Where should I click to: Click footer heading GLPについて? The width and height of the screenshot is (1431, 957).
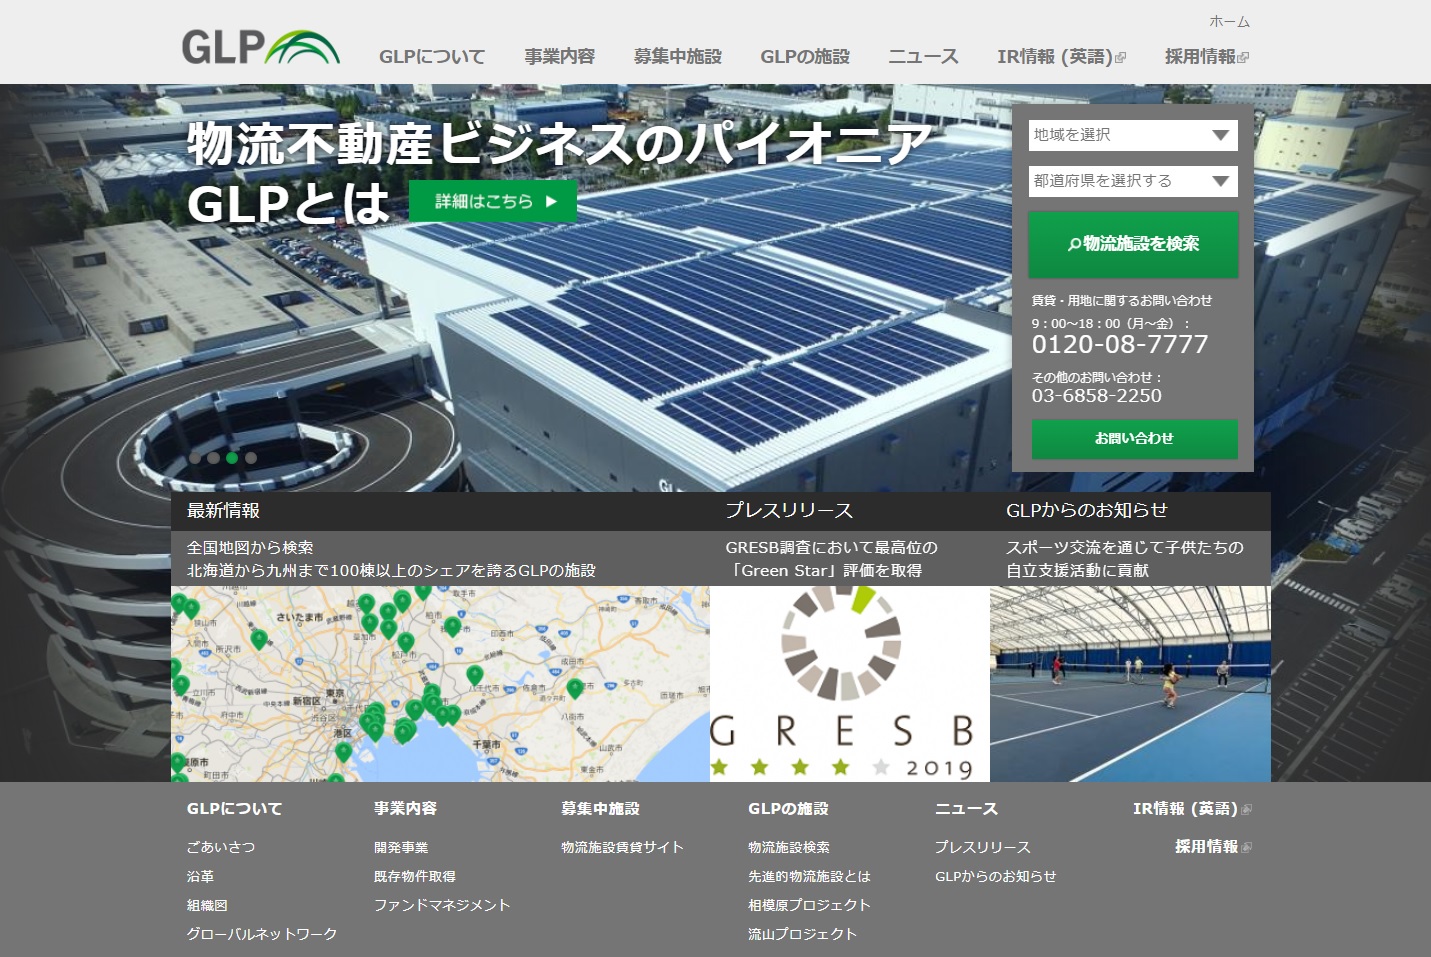(x=235, y=809)
